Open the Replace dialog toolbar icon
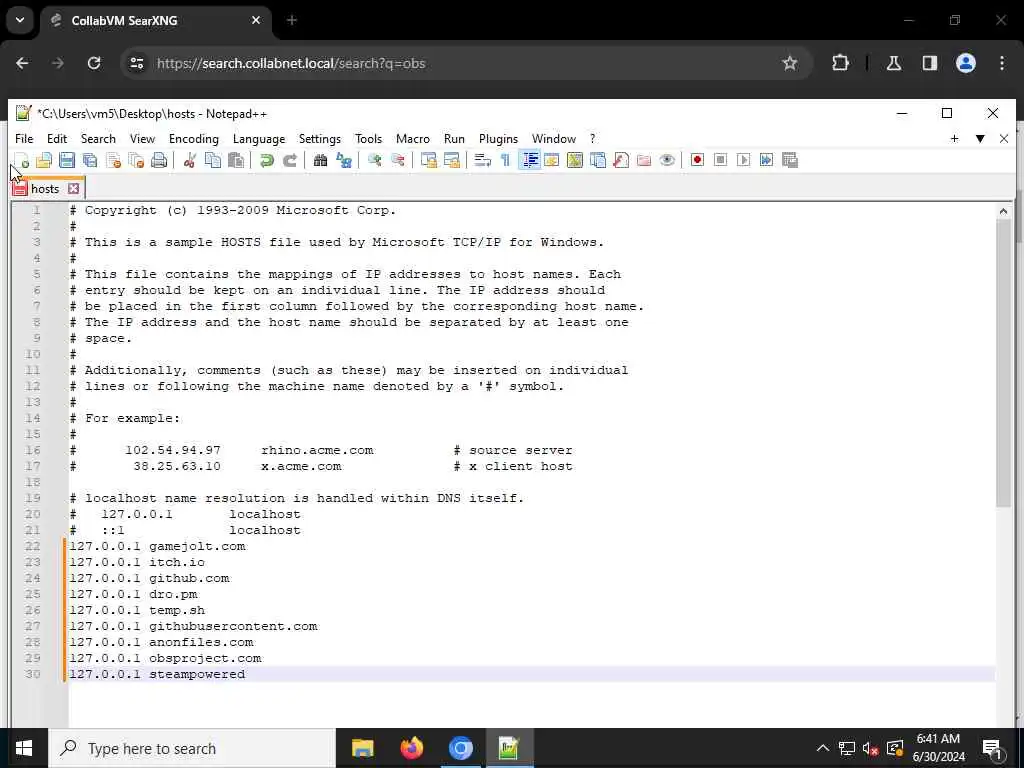This screenshot has width=1024, height=768. pos(344,160)
